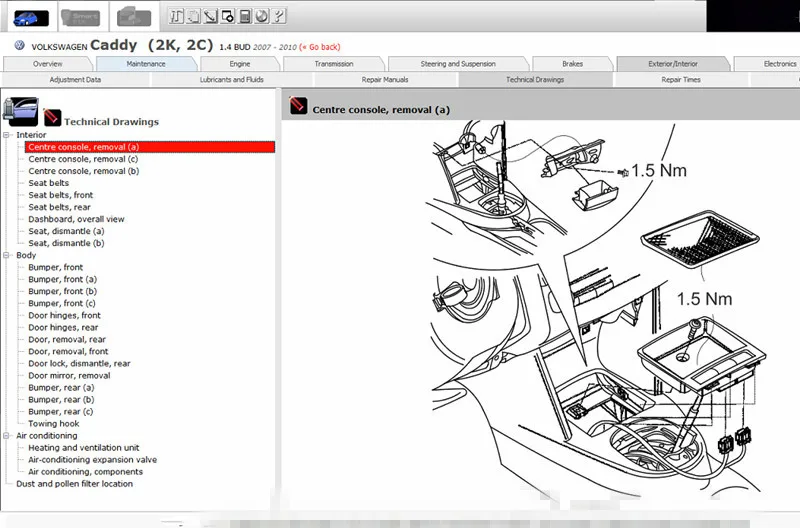
Task: Select the Transmission tab
Action: 334,64
